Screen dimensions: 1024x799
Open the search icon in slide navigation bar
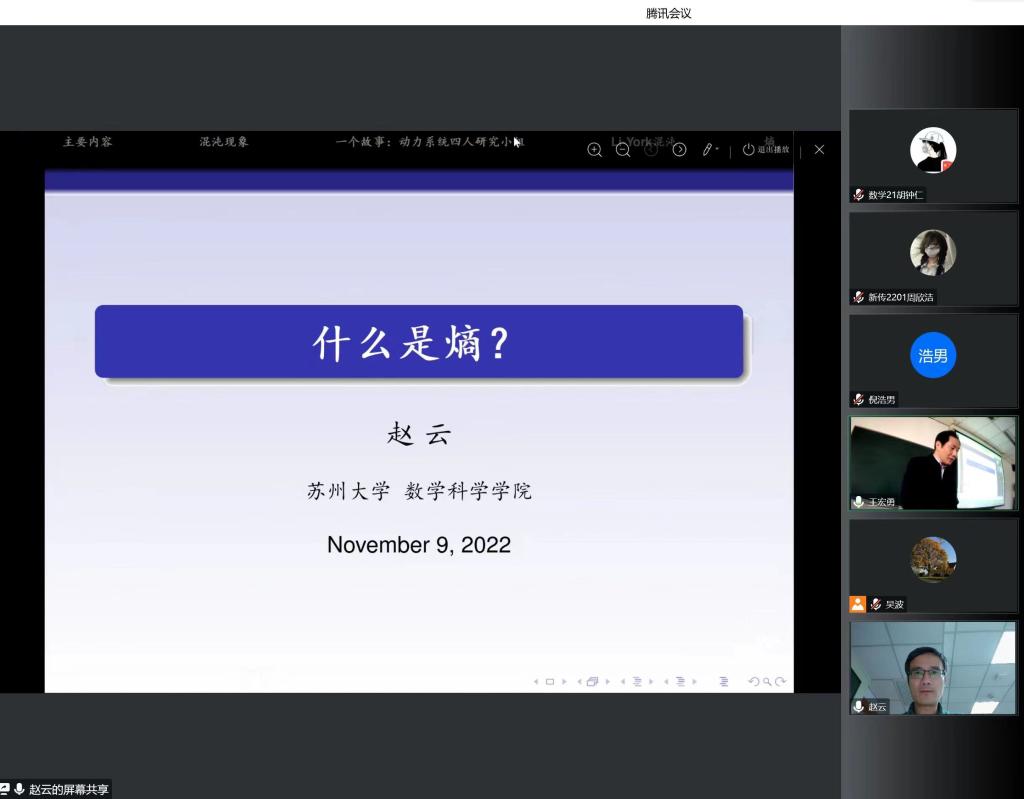[x=766, y=682]
